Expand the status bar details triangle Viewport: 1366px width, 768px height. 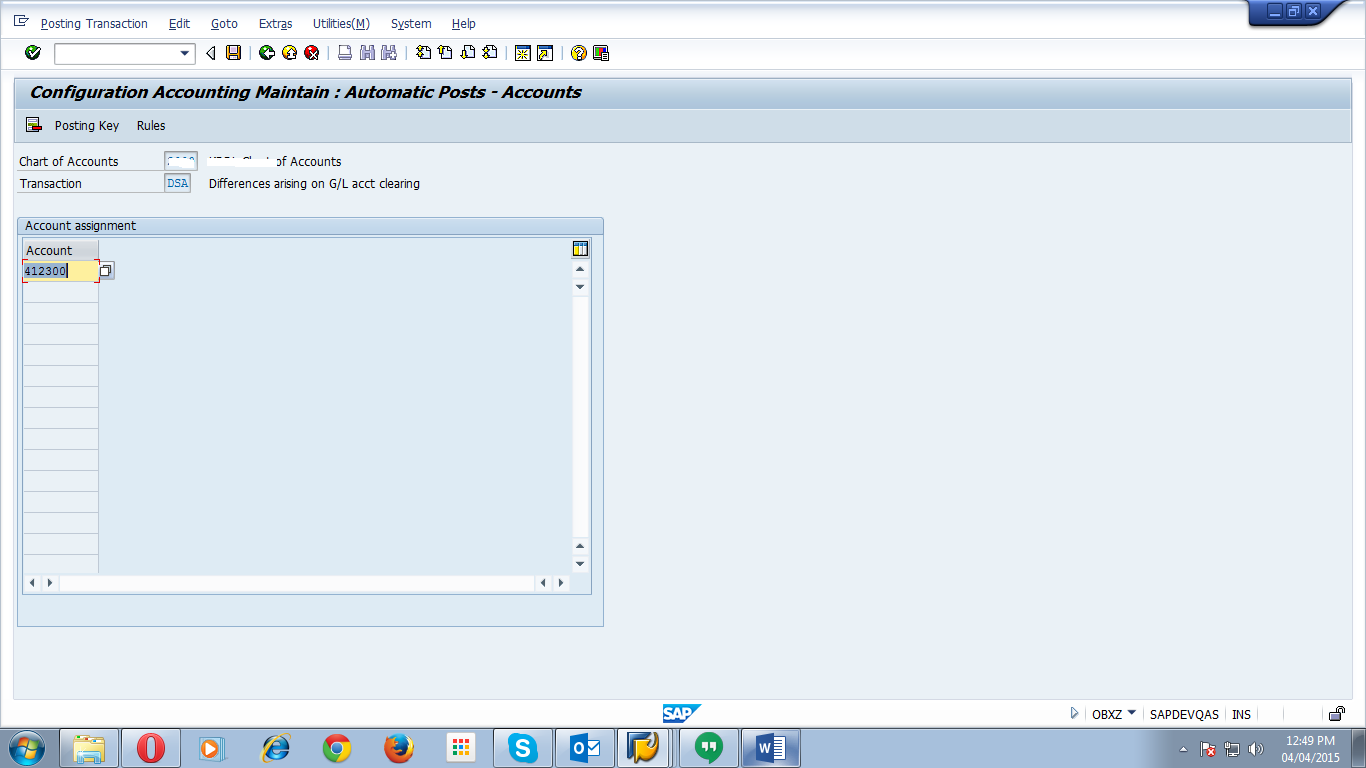(1075, 713)
